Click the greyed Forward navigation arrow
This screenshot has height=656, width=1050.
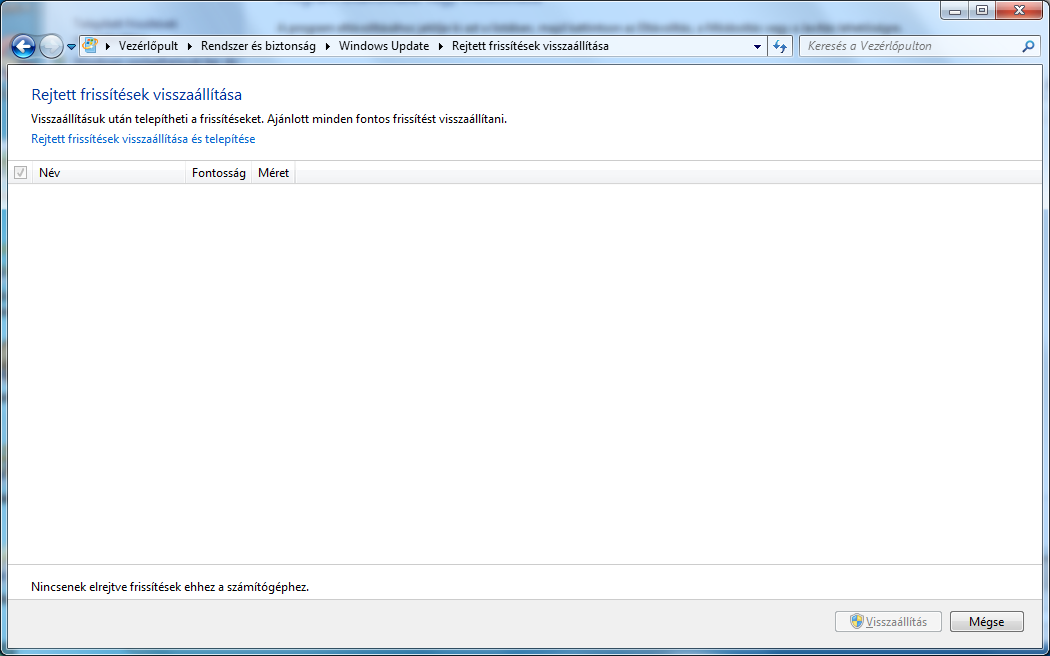pyautogui.click(x=52, y=46)
